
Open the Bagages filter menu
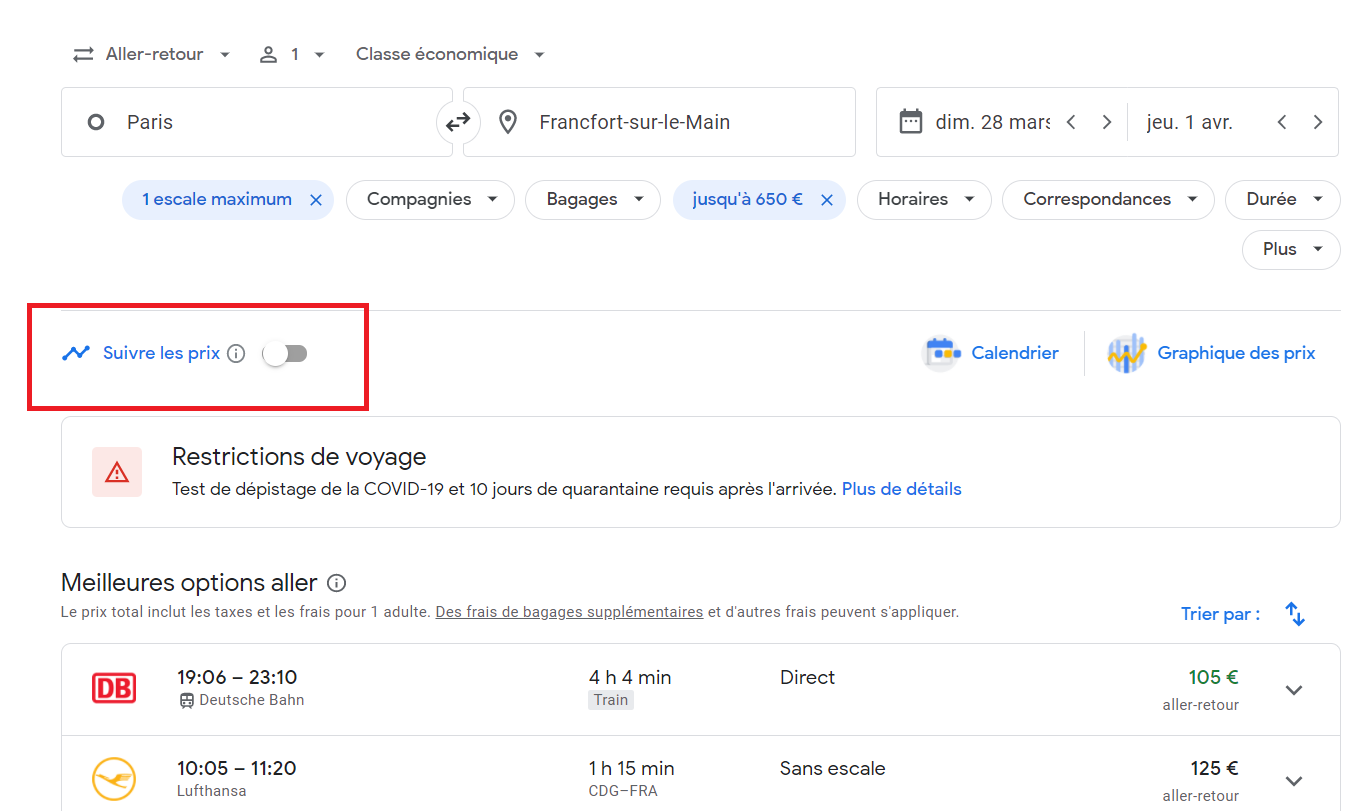[x=593, y=200]
